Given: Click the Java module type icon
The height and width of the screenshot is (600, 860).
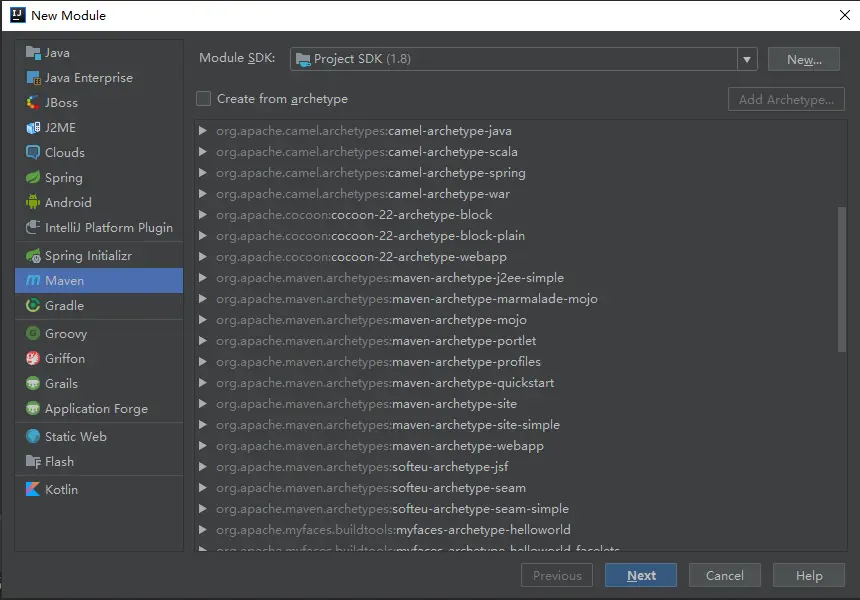Looking at the screenshot, I should pyautogui.click(x=33, y=53).
